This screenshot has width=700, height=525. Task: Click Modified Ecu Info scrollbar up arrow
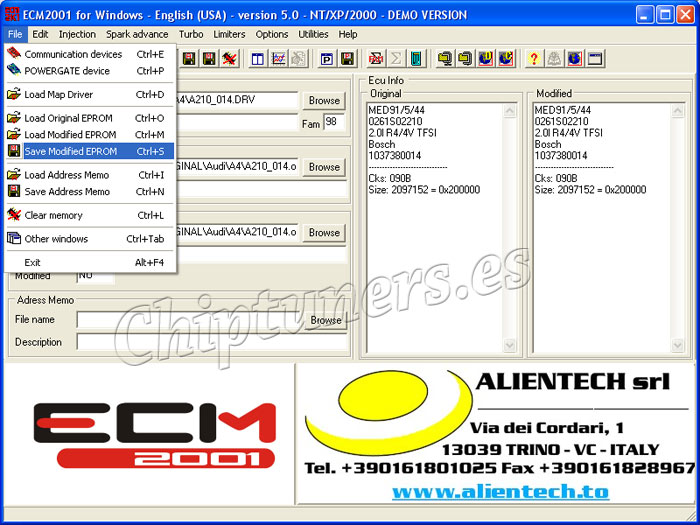[x=677, y=111]
